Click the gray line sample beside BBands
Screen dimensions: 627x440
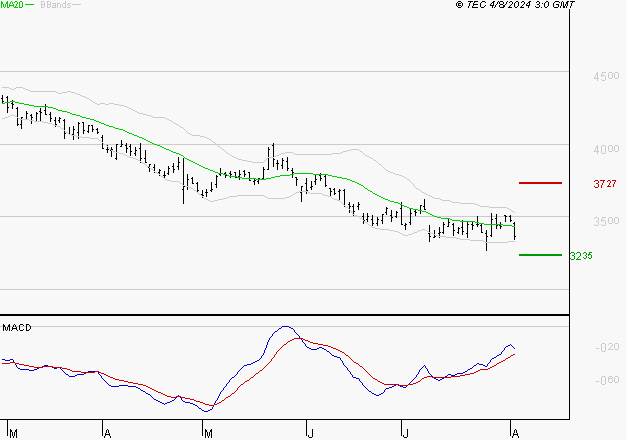(76, 5)
